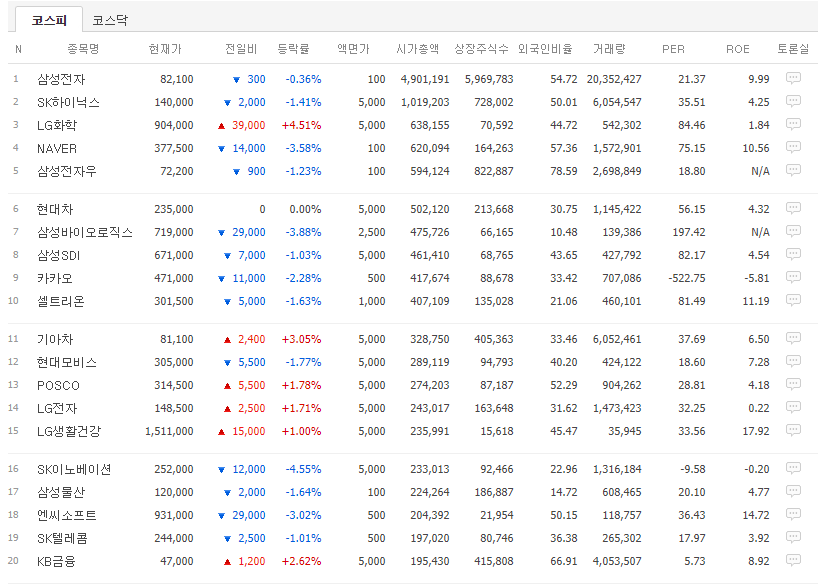825x584 pixels.
Task: Open discussion room icon for LG전자
Action: click(x=793, y=408)
